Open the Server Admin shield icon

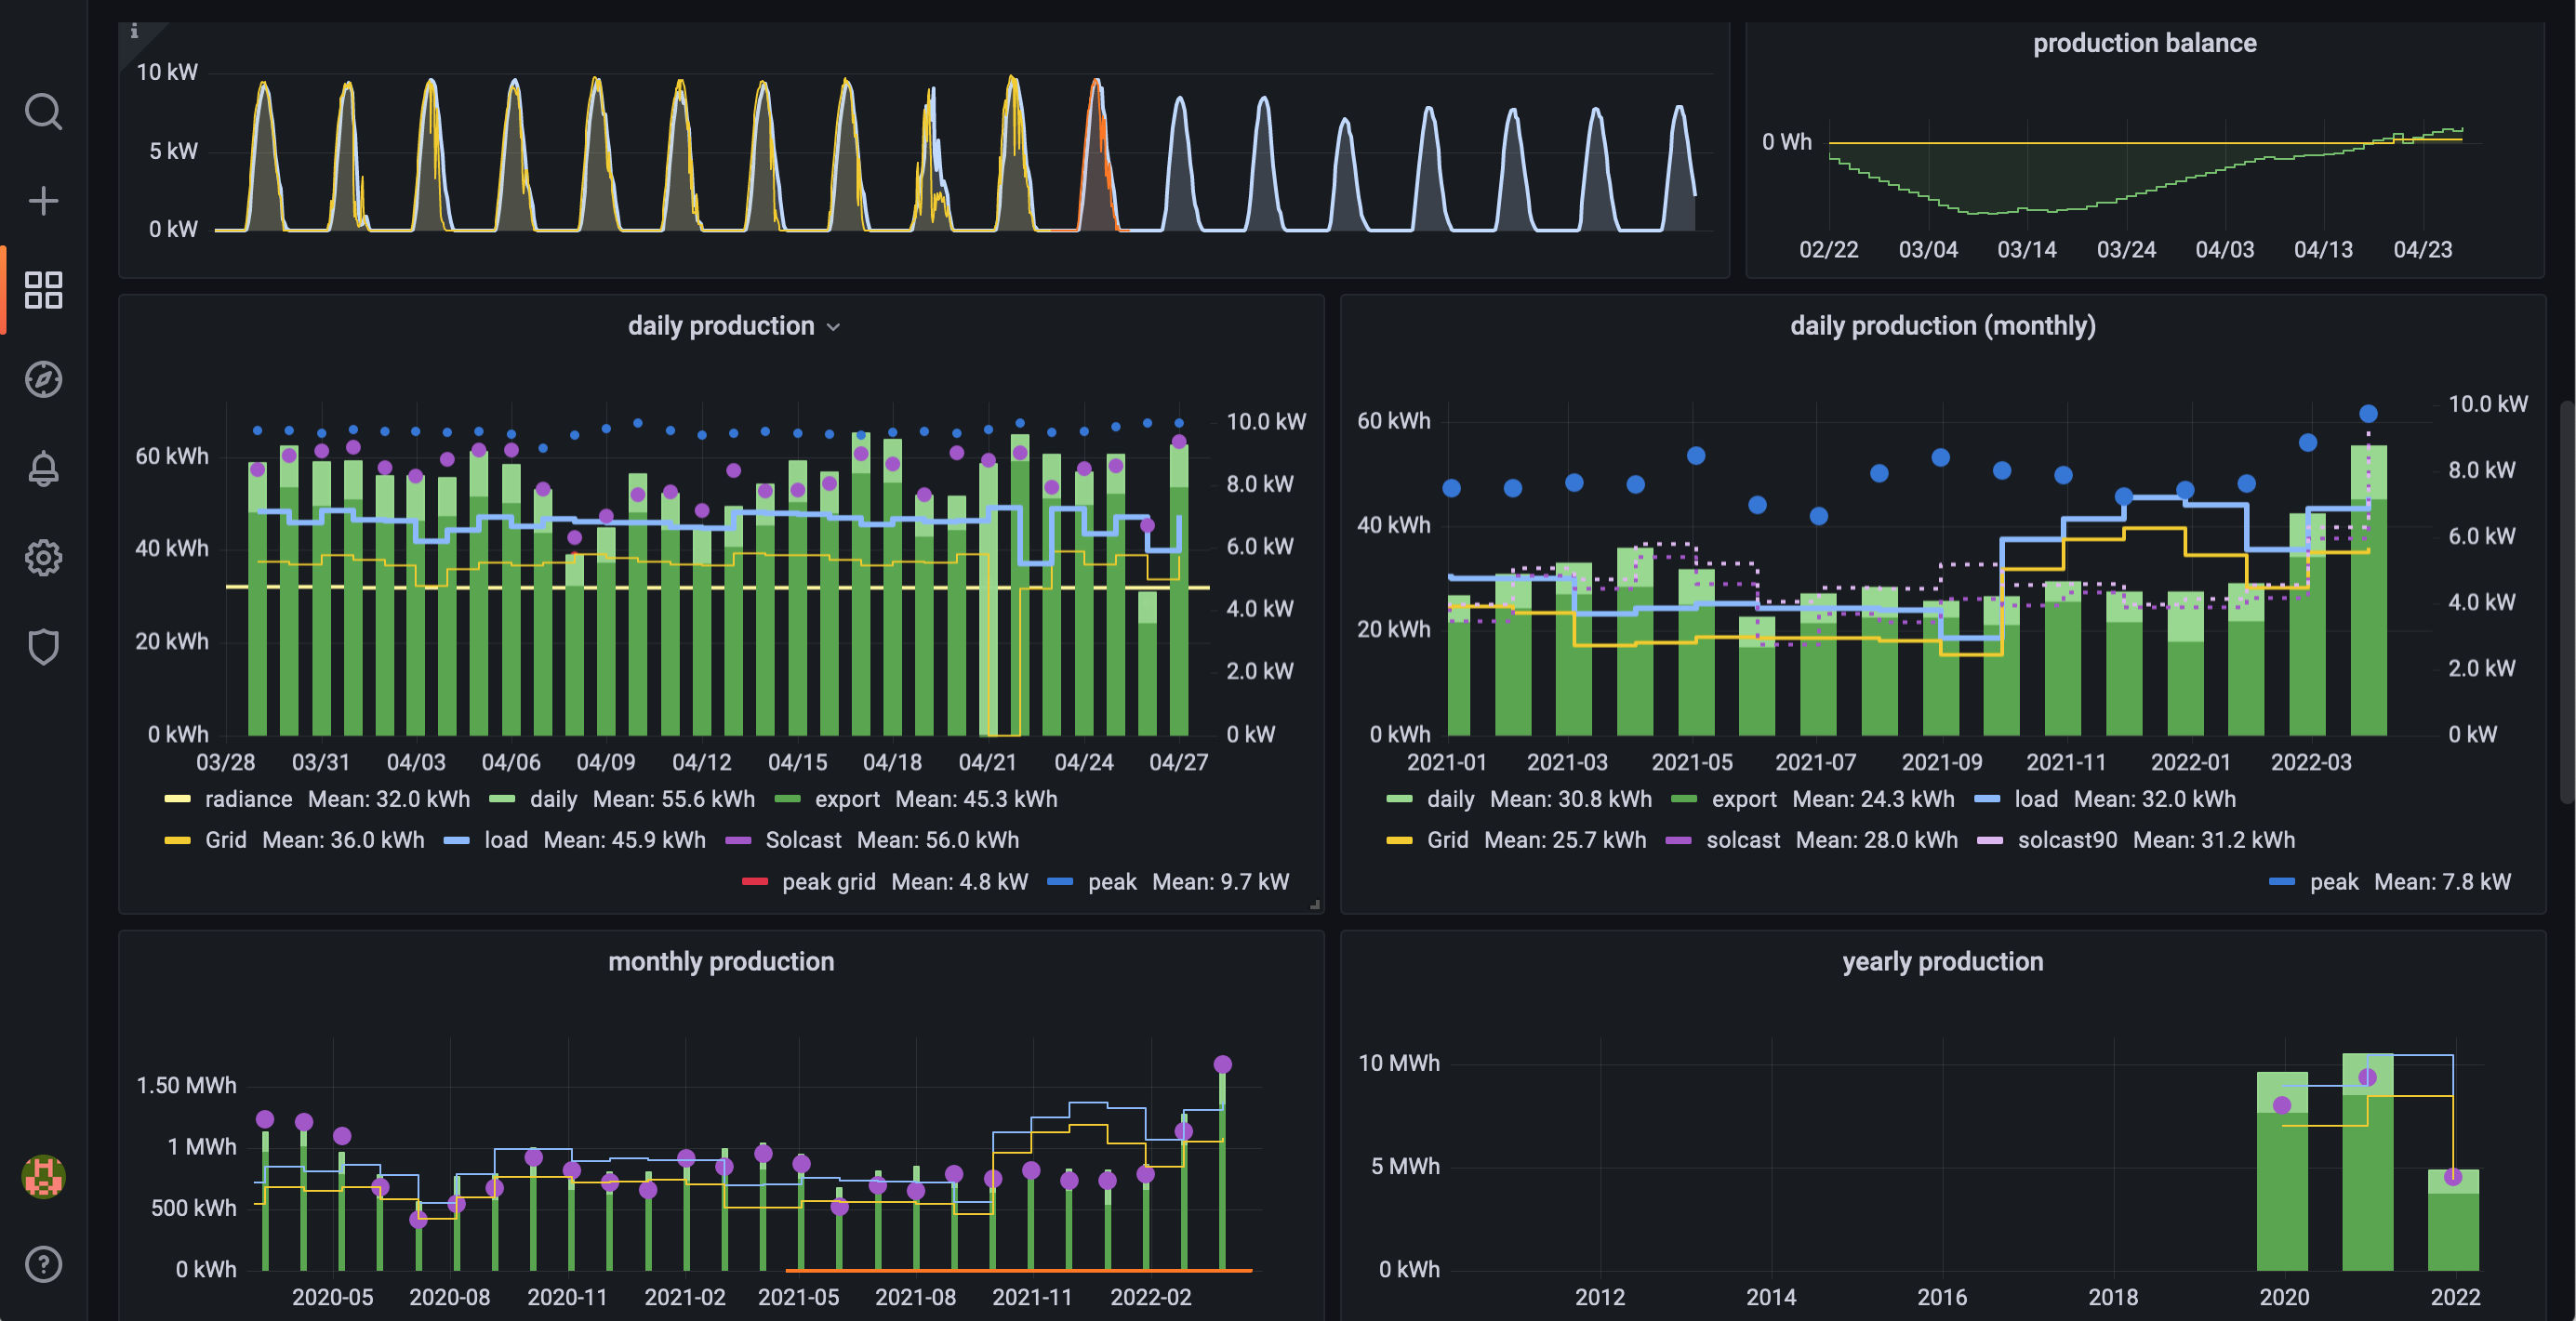click(x=43, y=647)
